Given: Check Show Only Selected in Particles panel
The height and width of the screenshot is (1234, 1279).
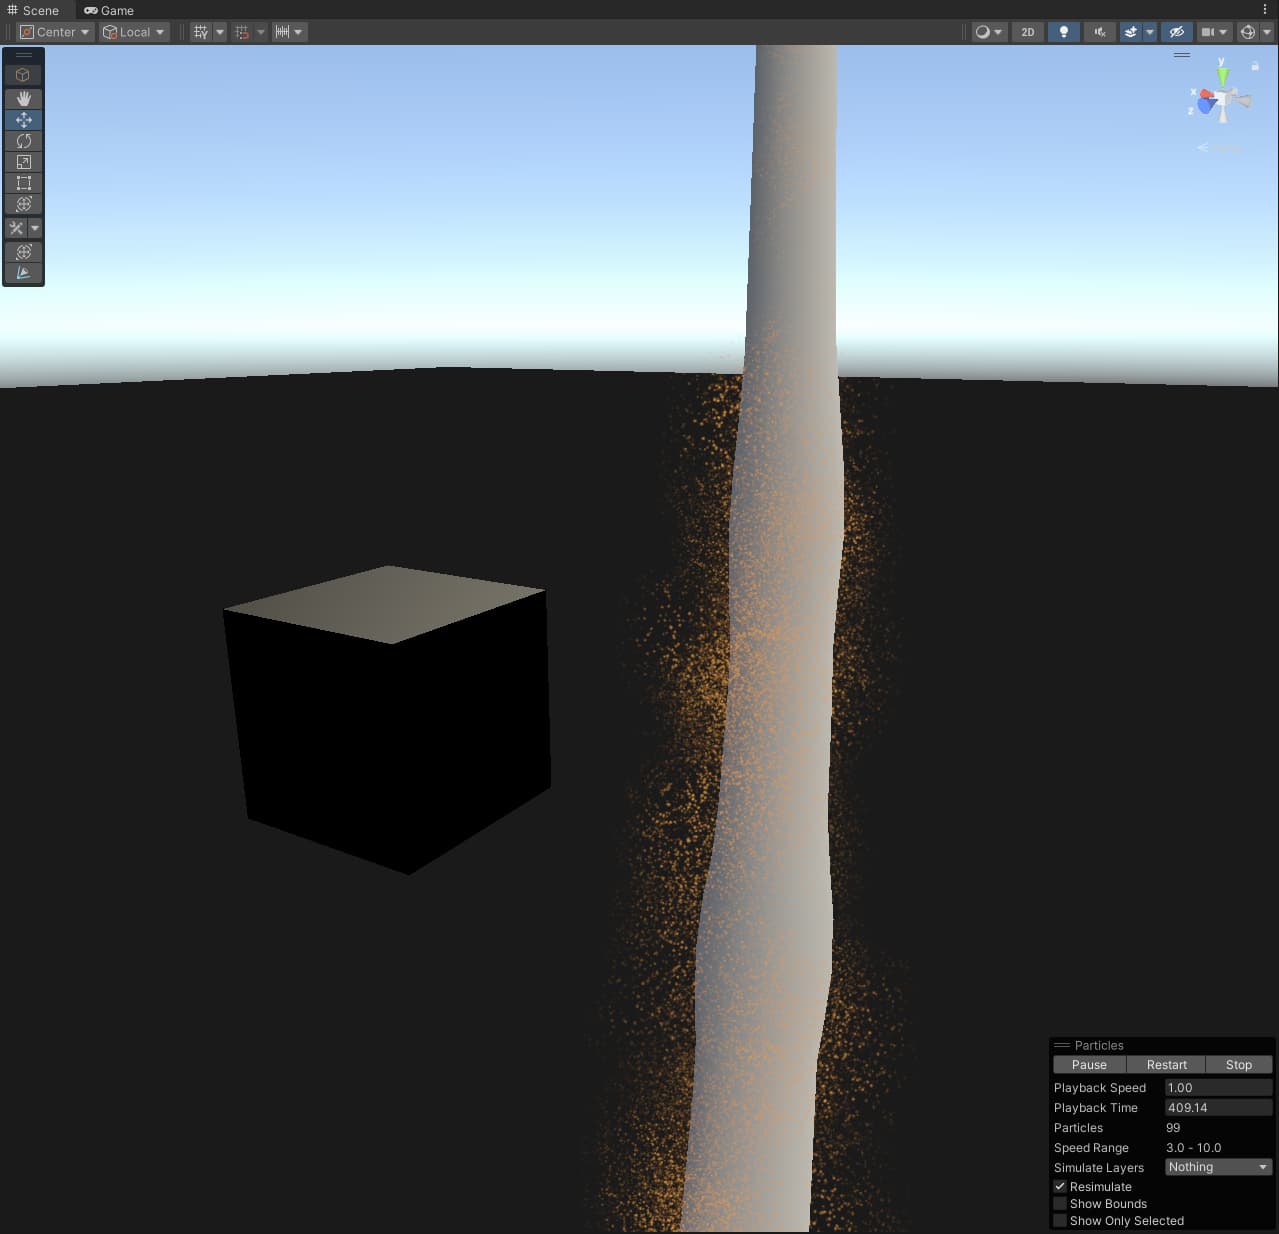Looking at the screenshot, I should (x=1060, y=1220).
